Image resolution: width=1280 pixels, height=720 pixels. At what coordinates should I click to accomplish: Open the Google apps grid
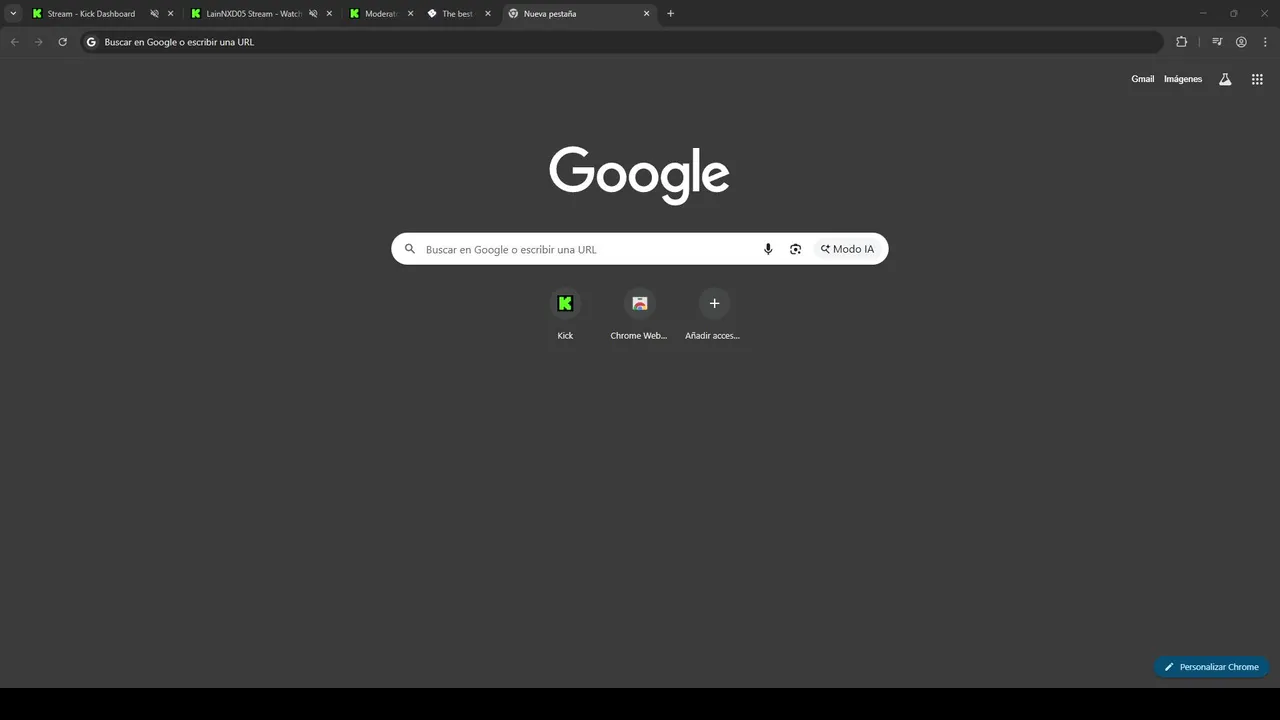point(1257,79)
